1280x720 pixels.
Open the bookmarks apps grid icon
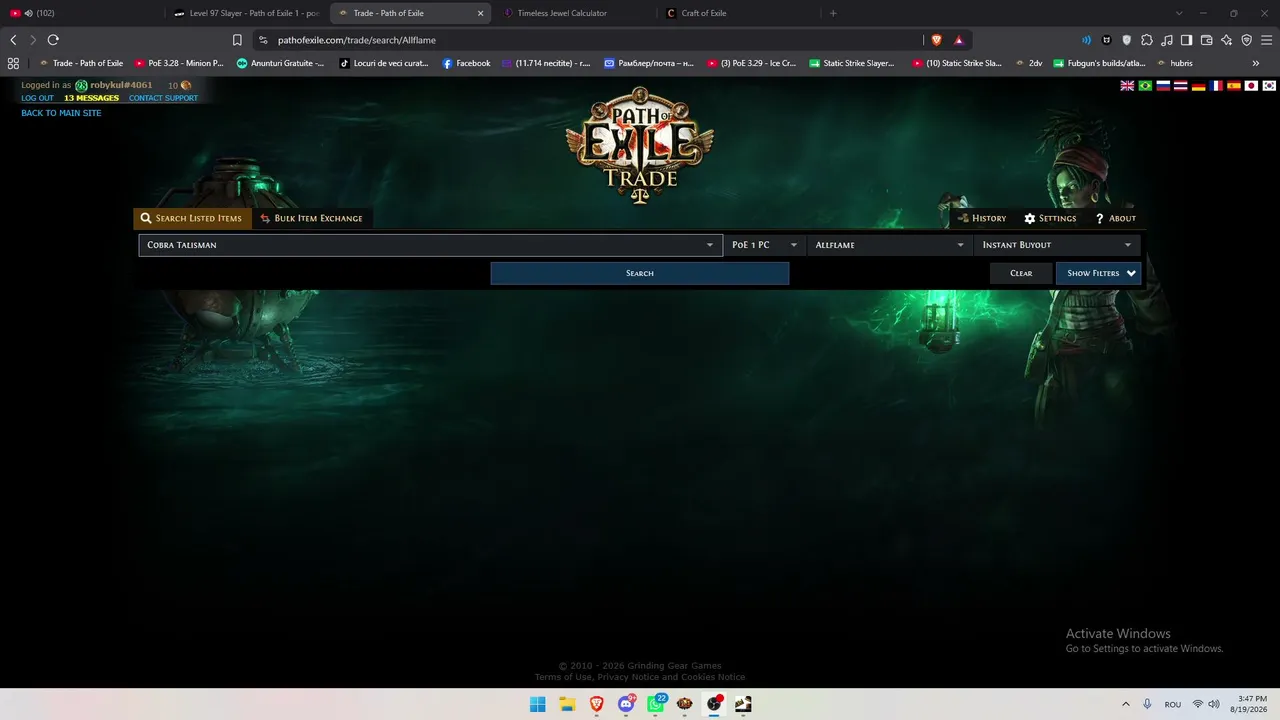click(x=13, y=63)
